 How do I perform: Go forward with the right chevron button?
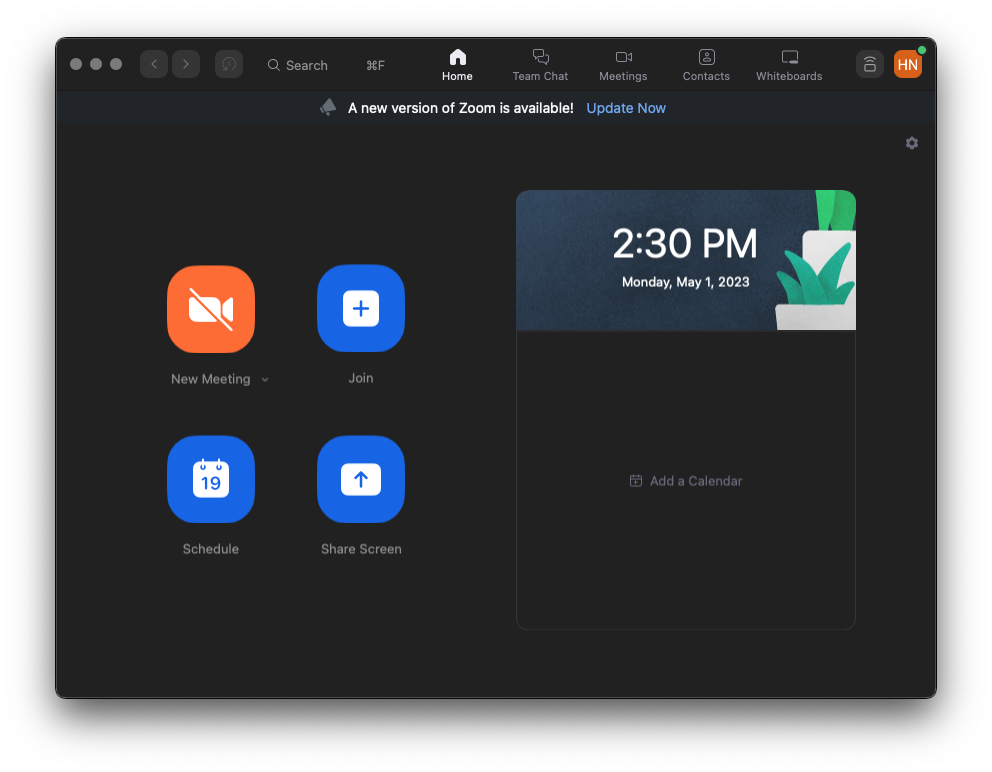[x=186, y=64]
